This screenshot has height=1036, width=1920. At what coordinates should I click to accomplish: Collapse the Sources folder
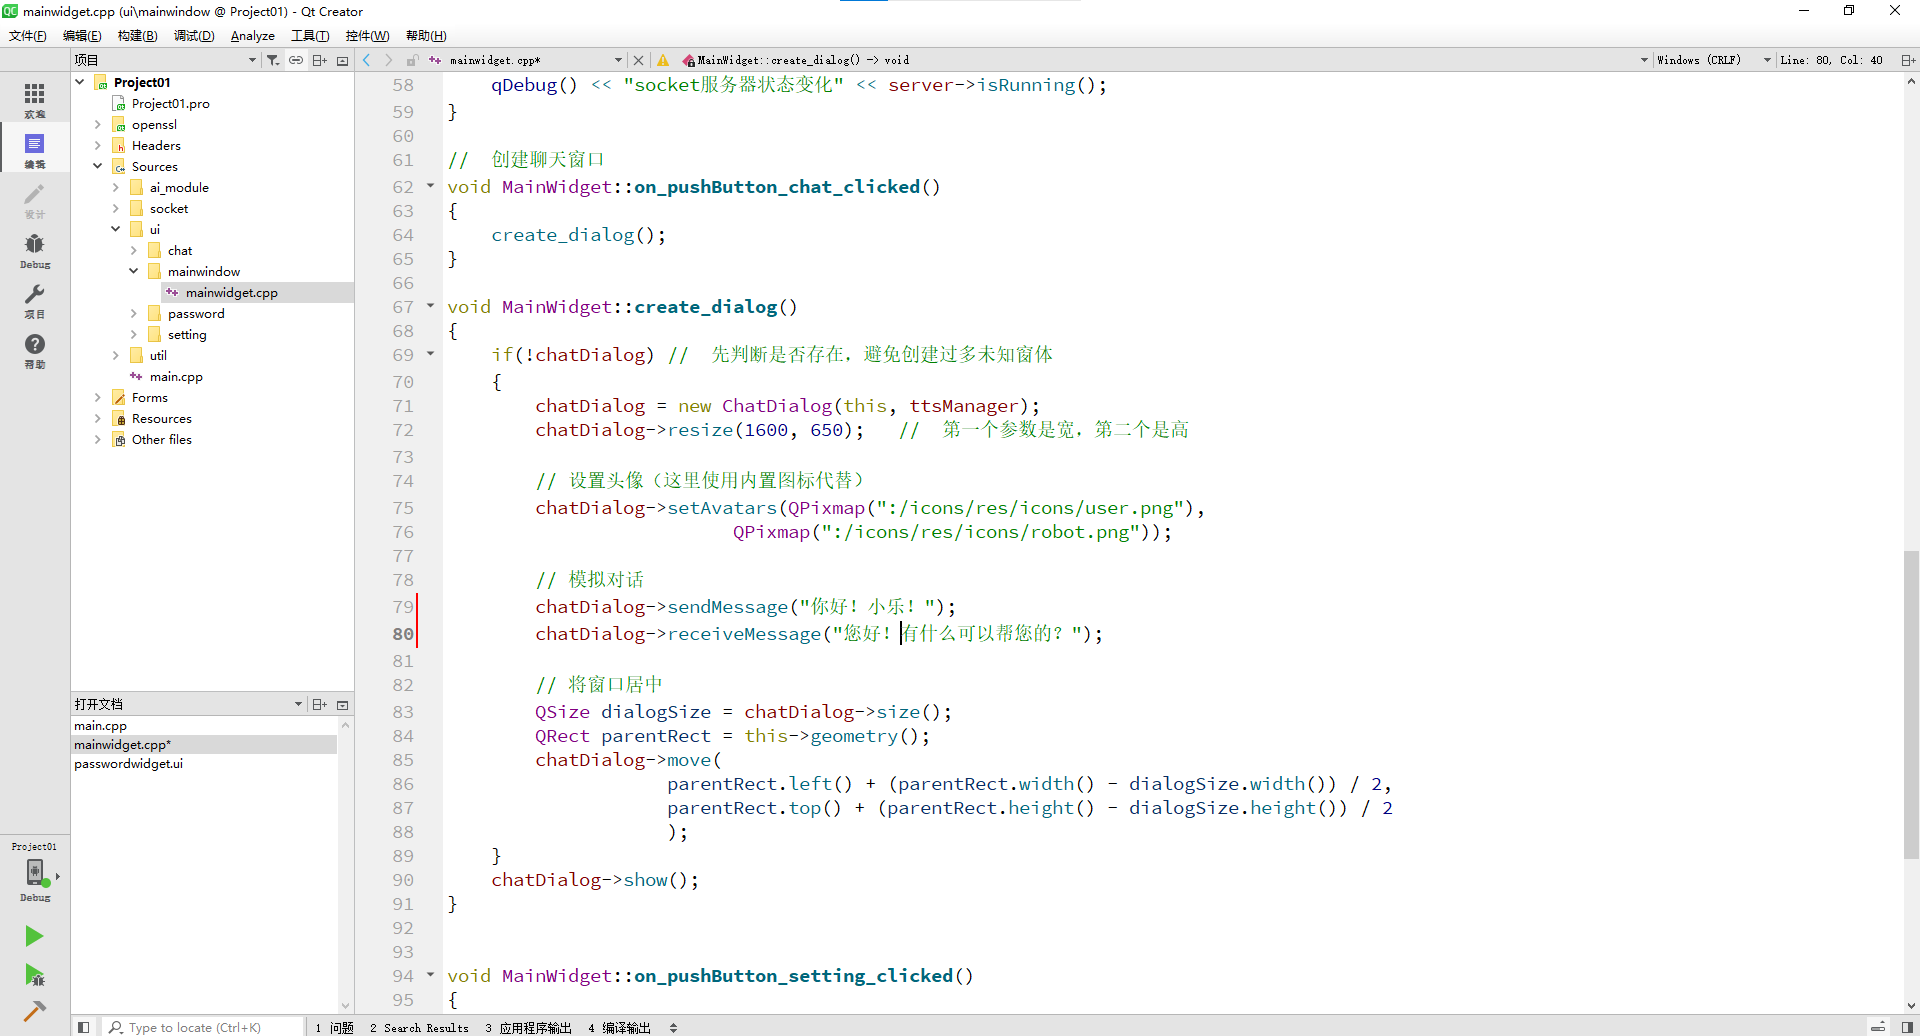pyautogui.click(x=98, y=167)
